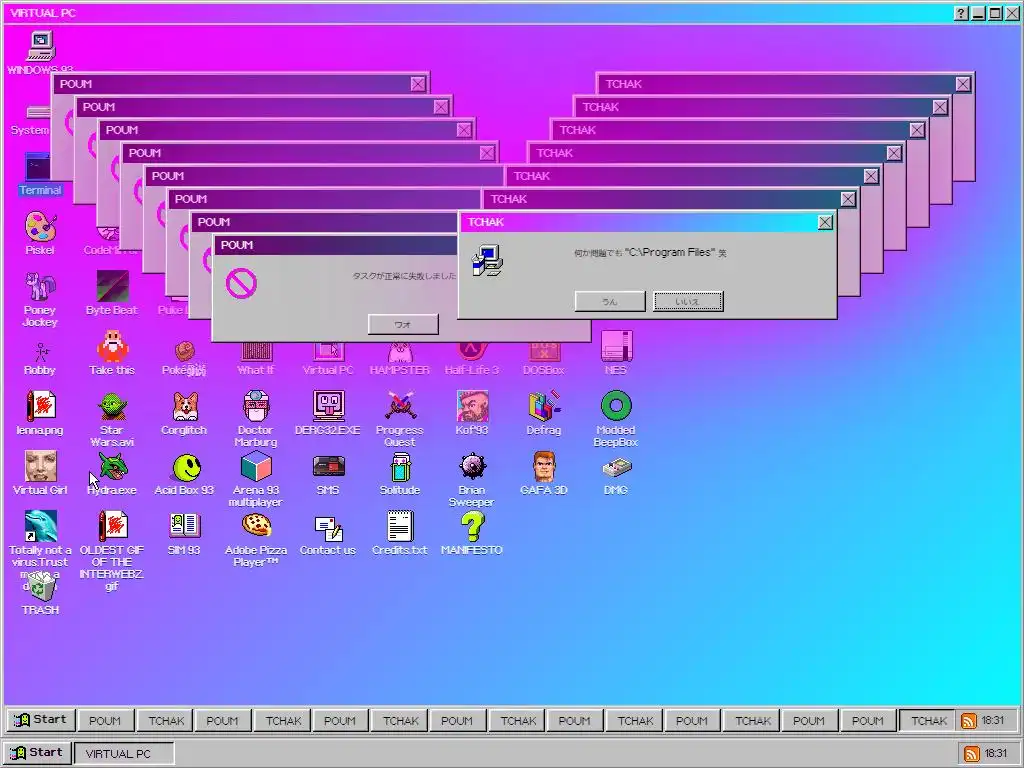Open the Virtual Girl icon
This screenshot has width=1024, height=768.
40,466
